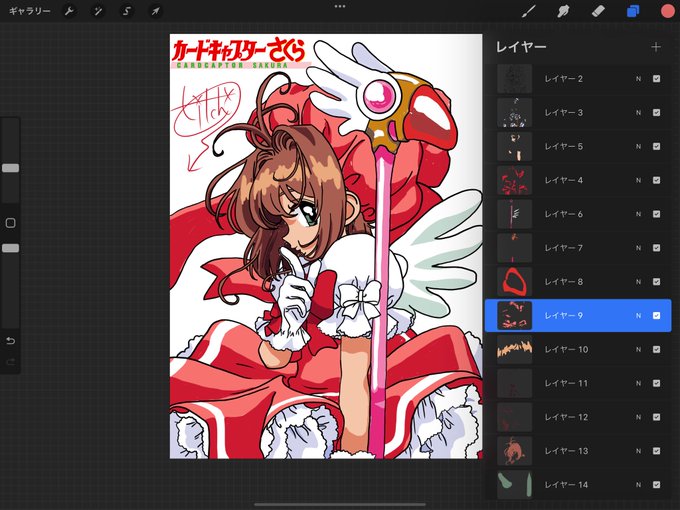Open blend mode N for レイヤー 7
Viewport: 680px width, 510px height.
click(x=638, y=248)
